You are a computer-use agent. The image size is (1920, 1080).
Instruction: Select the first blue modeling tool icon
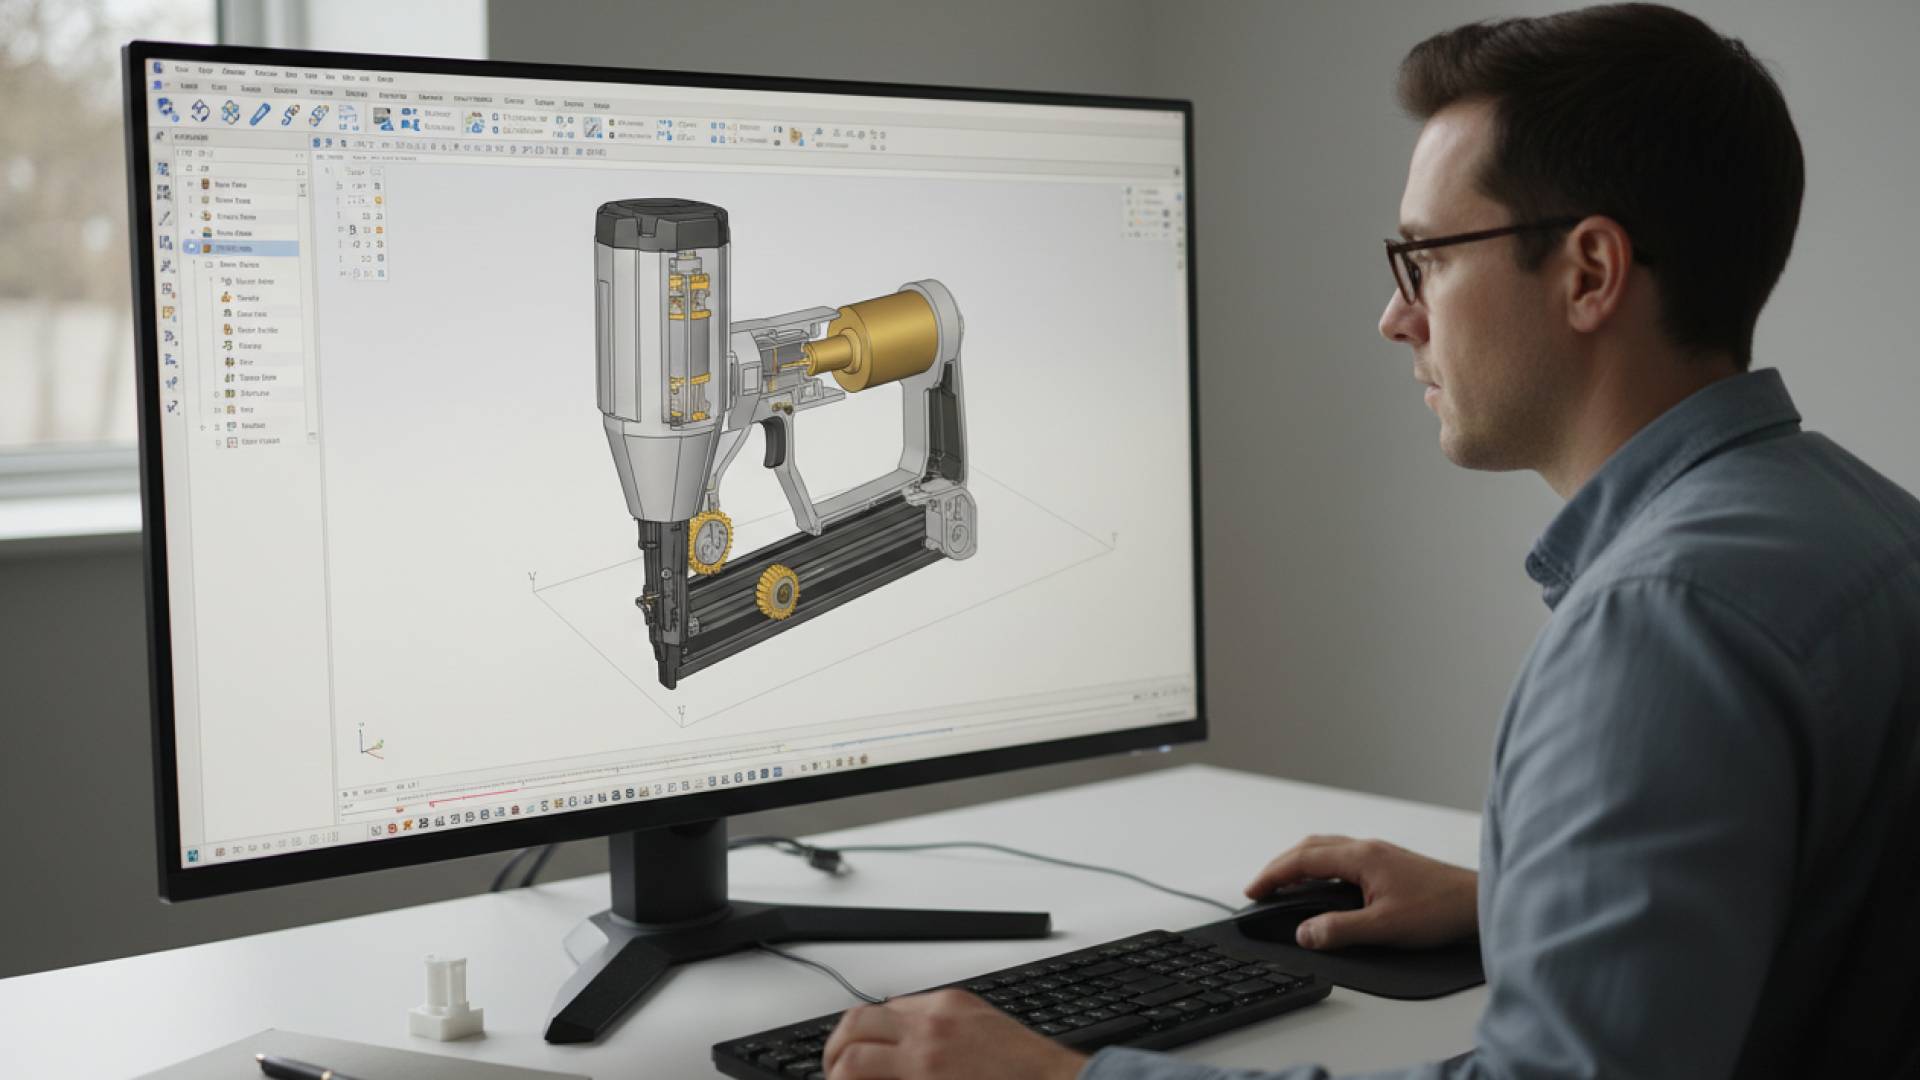pos(165,115)
